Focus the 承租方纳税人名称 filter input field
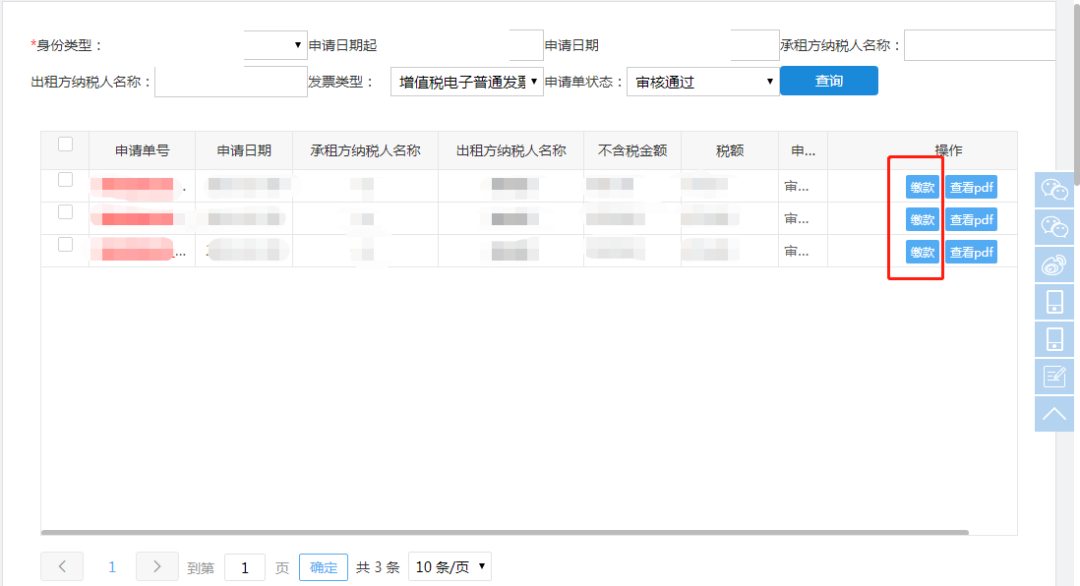Screen dimensions: 1080x586 coord(979,45)
